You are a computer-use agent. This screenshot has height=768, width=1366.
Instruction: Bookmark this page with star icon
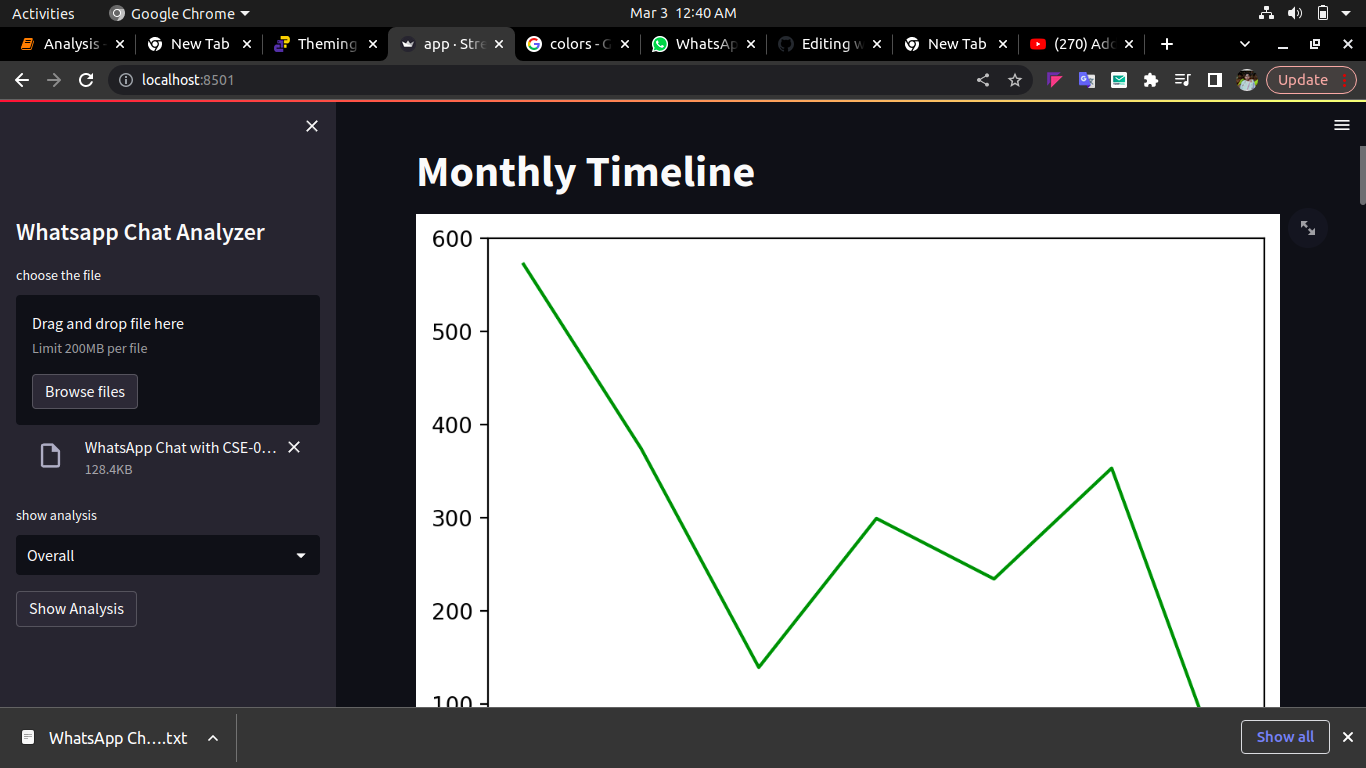click(x=1015, y=80)
